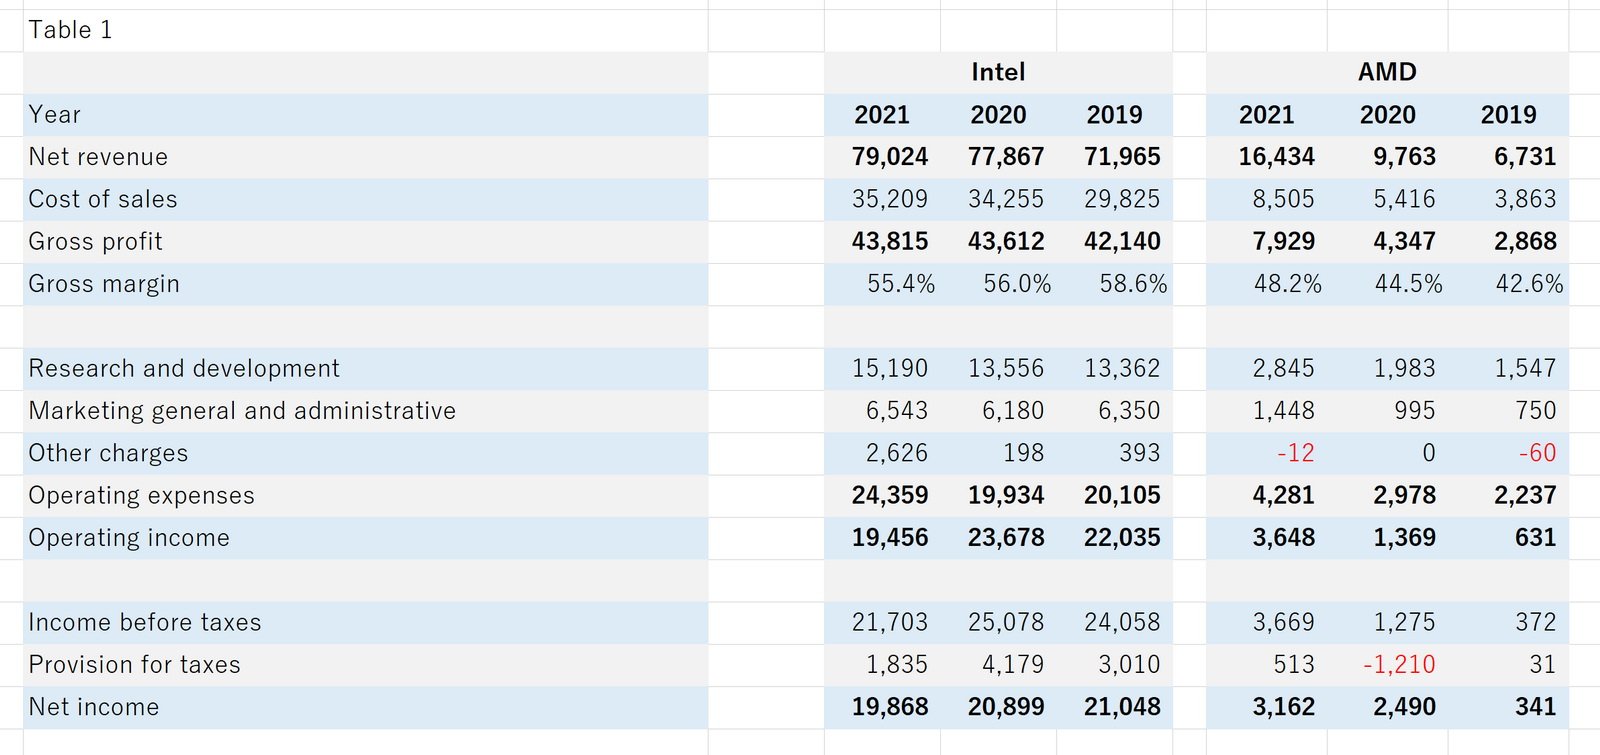This screenshot has width=1600, height=755.
Task: Click the "Intel" column group header
Action: (x=998, y=72)
